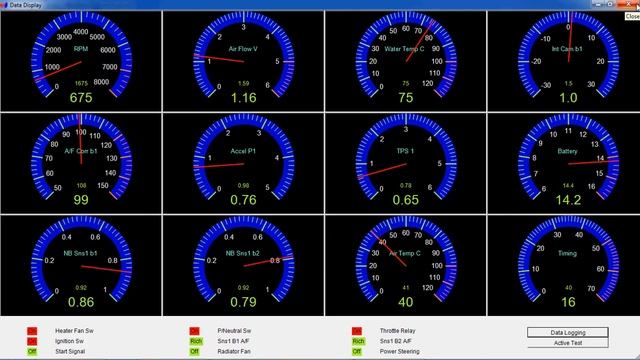Viewport: 640px width, 360px height.
Task: Click the Start Signal label
Action: (70, 351)
